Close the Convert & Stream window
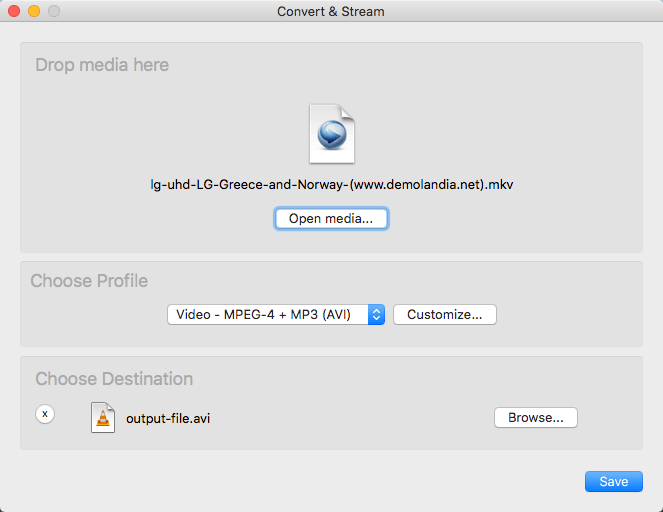 pos(14,11)
